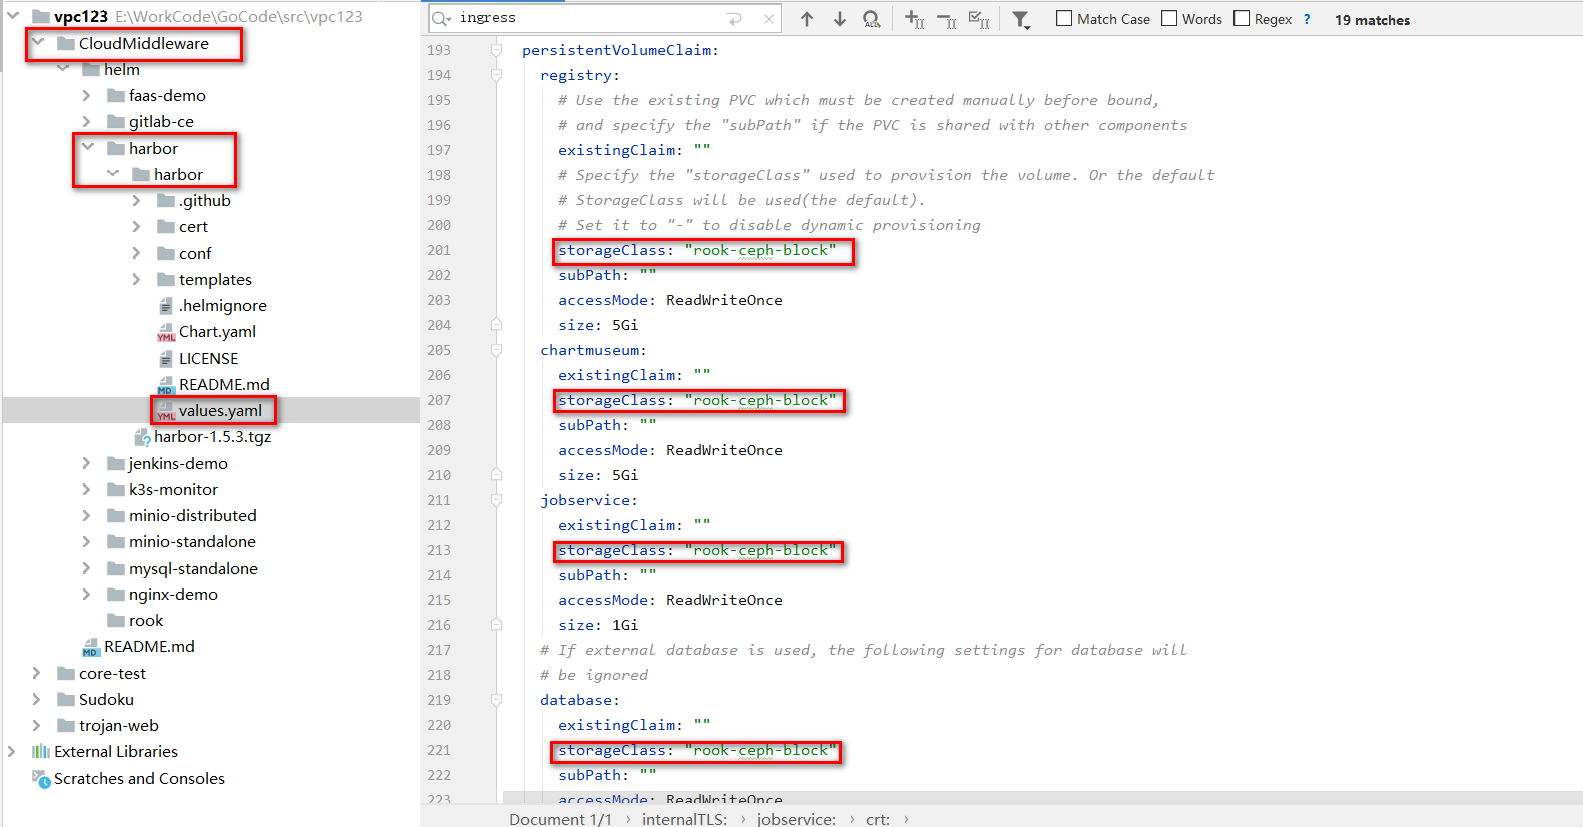Screen dimensions: 1583x827
Task: Open Scratches and Consoles node
Action: point(139,778)
